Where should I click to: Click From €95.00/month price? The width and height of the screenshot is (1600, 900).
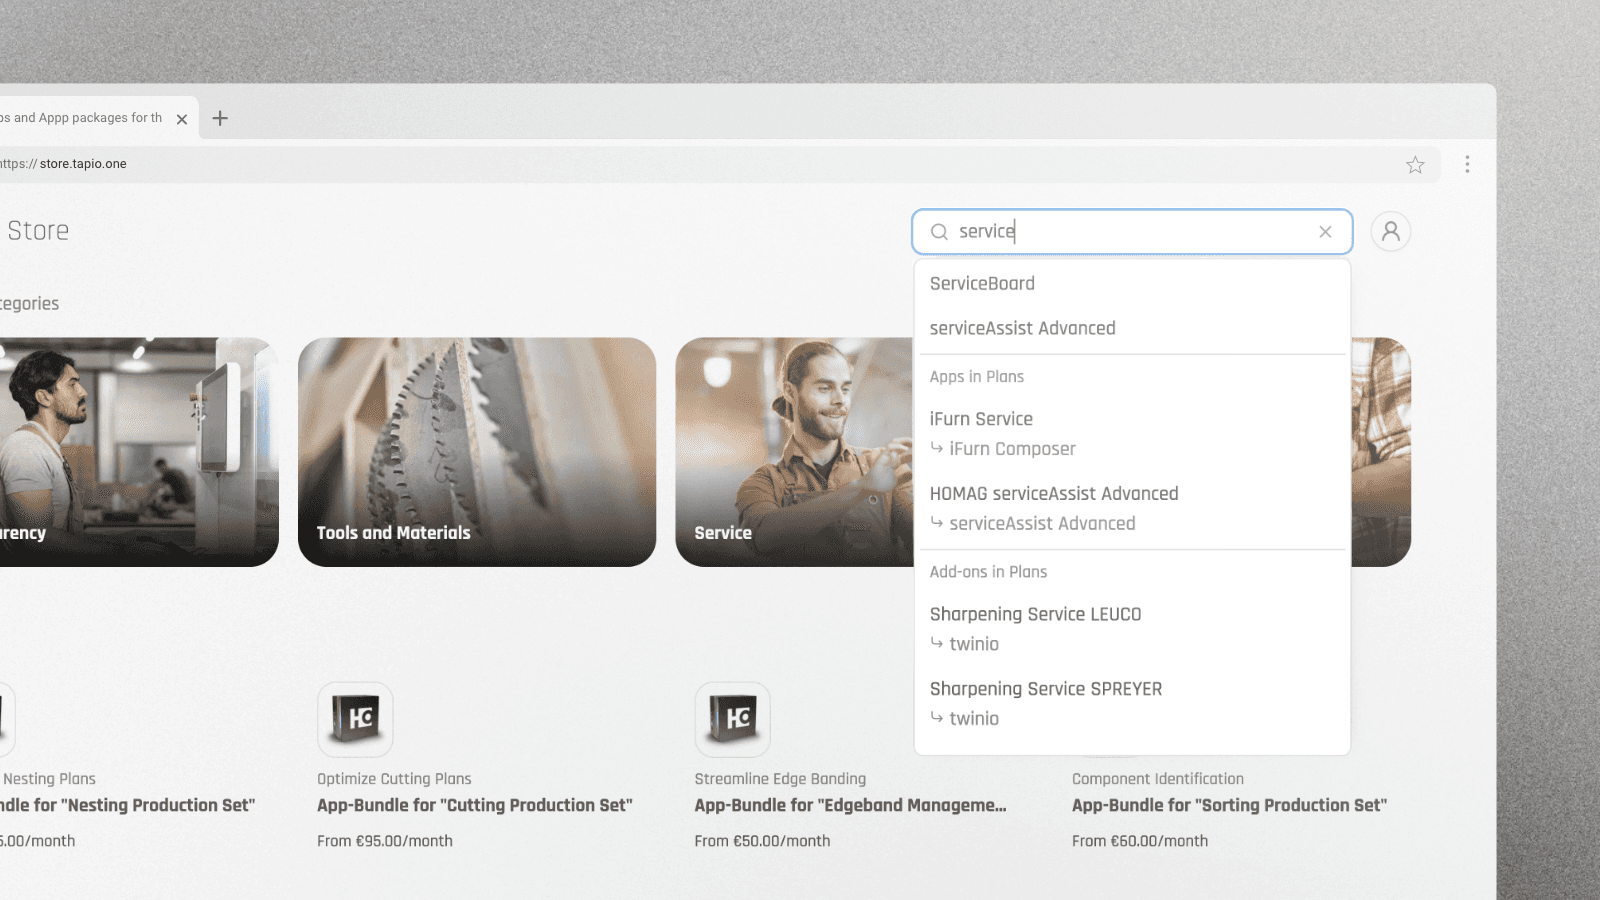385,841
